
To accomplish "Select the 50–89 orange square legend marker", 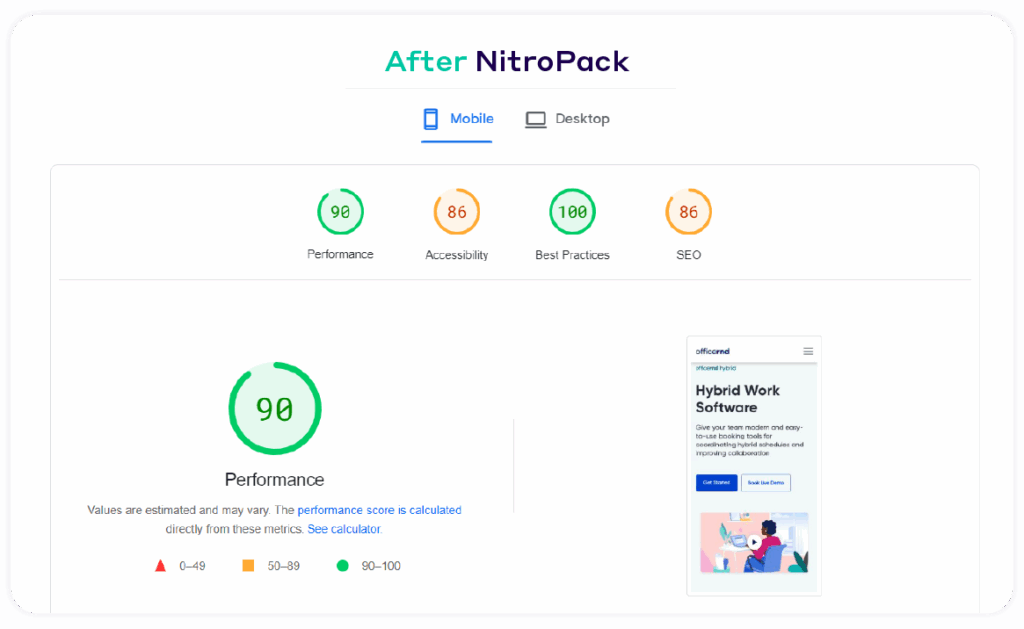I will coord(248,565).
